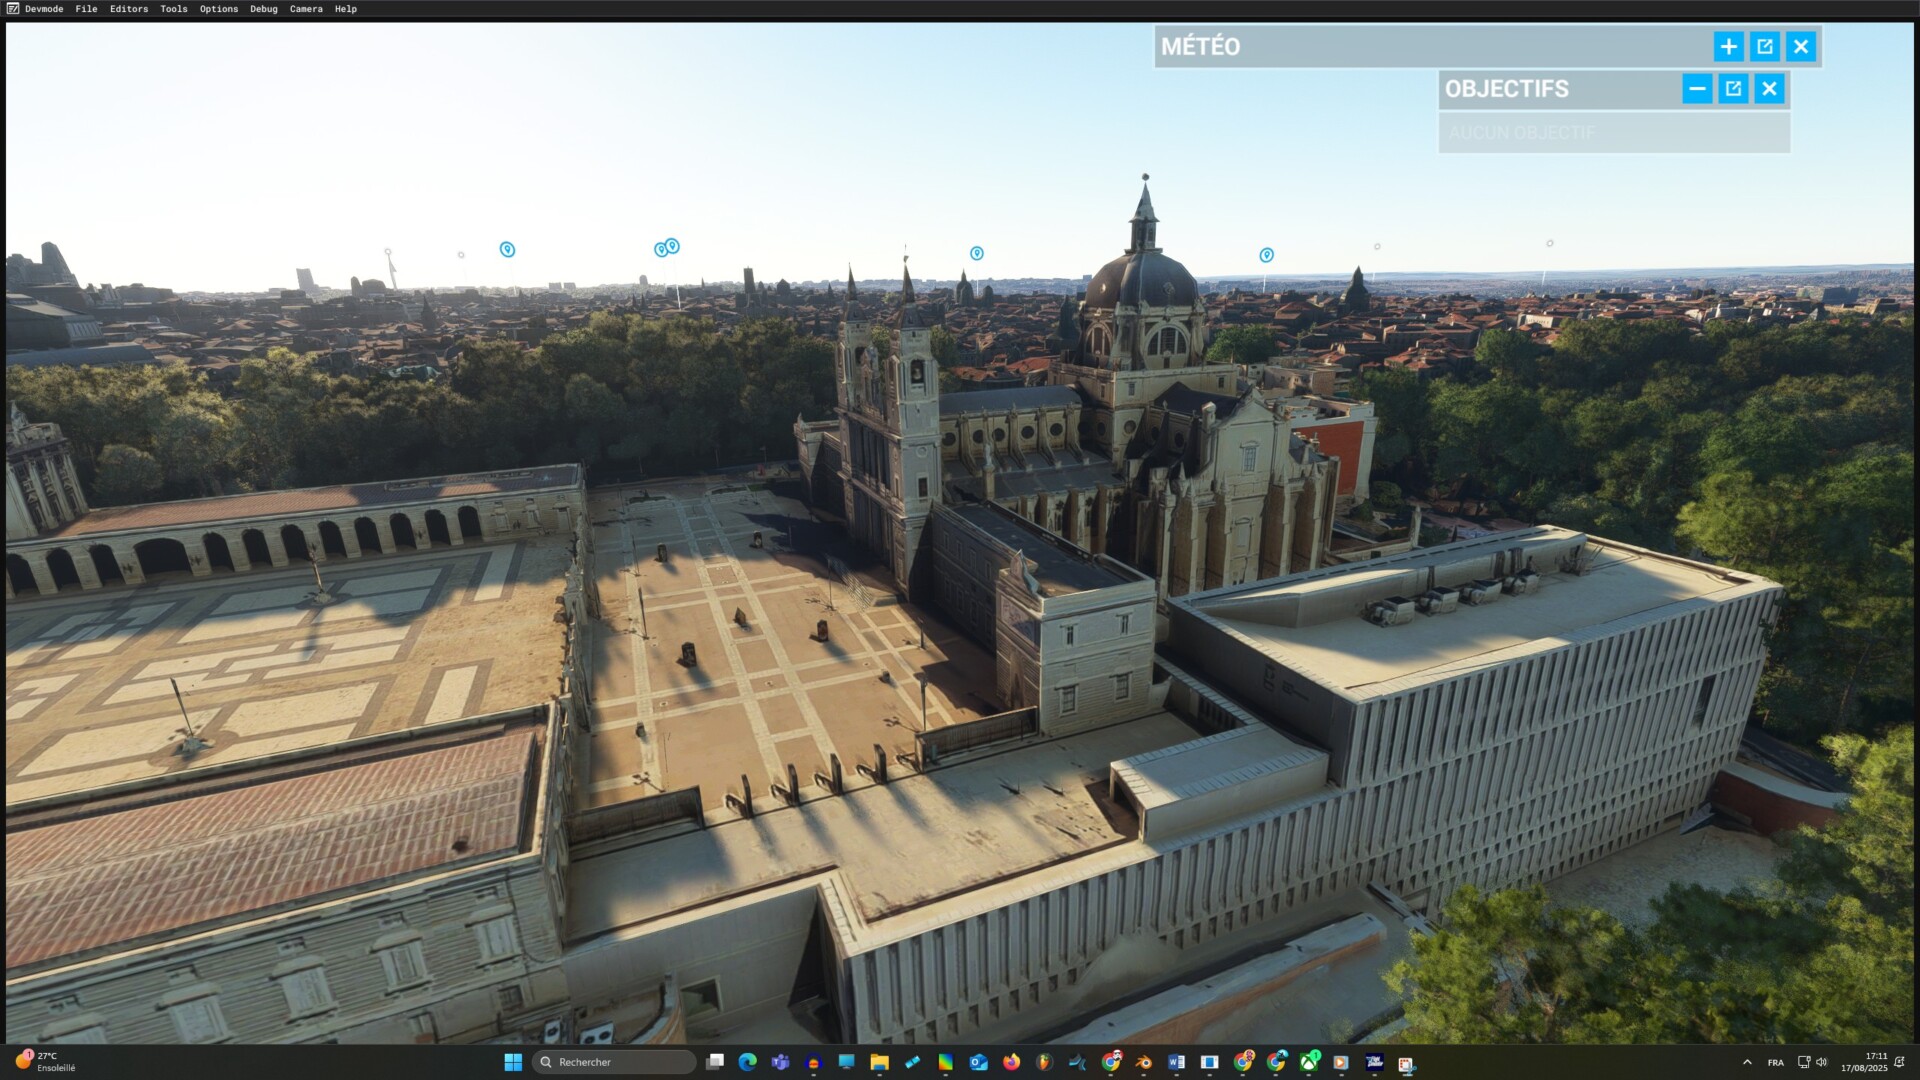Image resolution: width=1920 pixels, height=1080 pixels.
Task: Show hidden system tray icons chevron
Action: (x=1747, y=1062)
